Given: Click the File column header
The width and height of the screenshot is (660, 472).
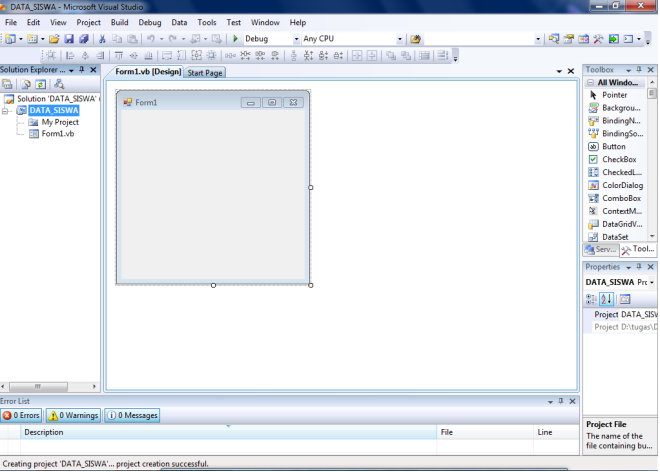Looking at the screenshot, I should [x=485, y=432].
